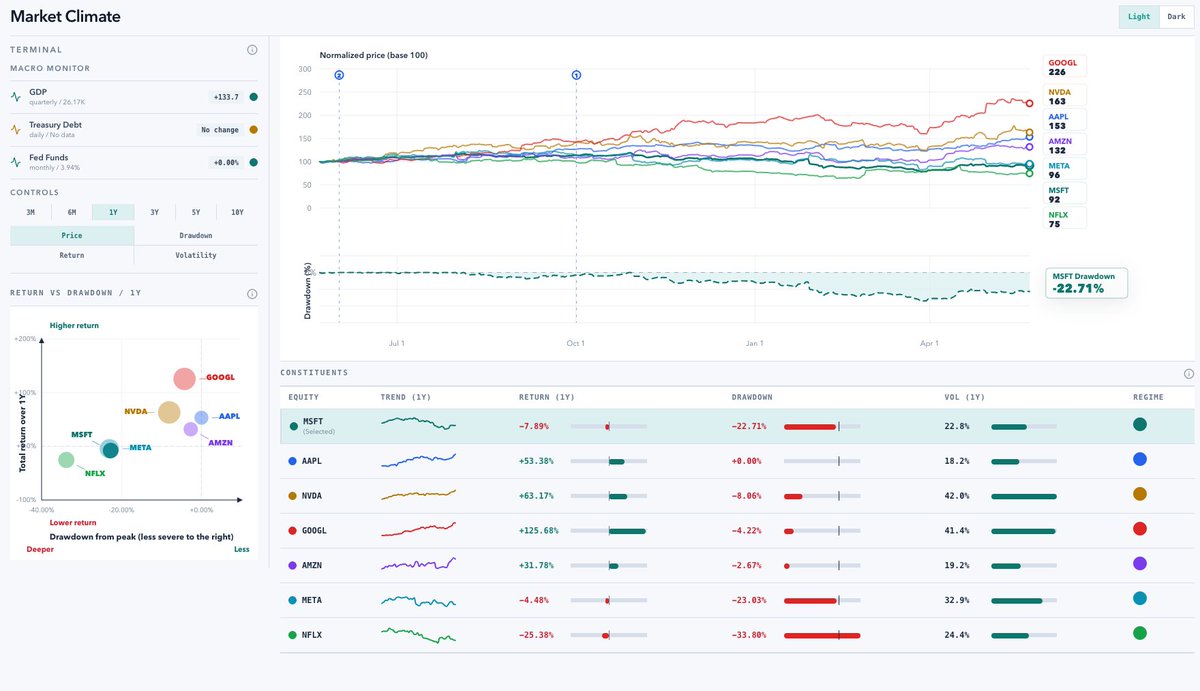Click the NVDA volatility bar

1024,495
